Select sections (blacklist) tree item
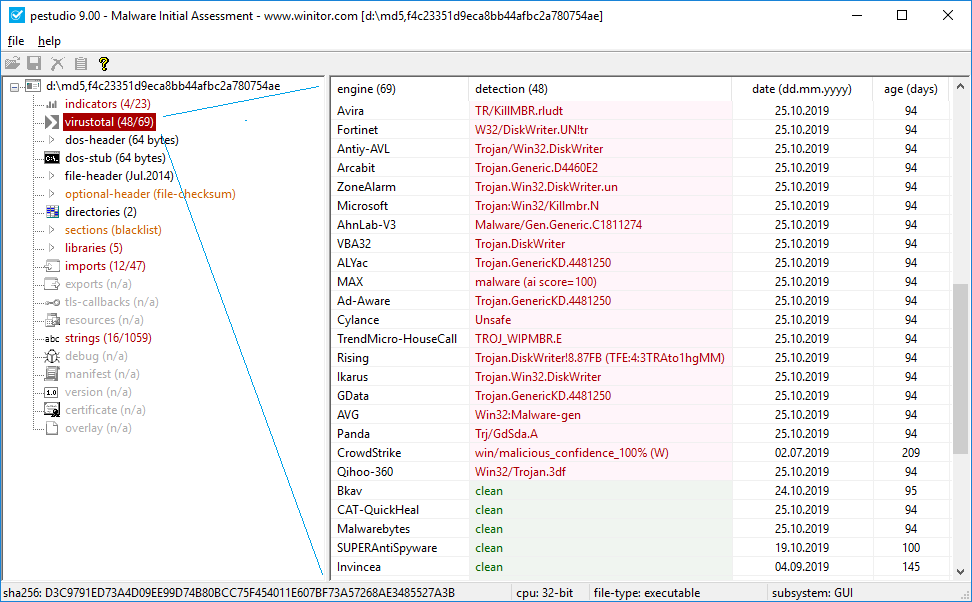 [113, 230]
